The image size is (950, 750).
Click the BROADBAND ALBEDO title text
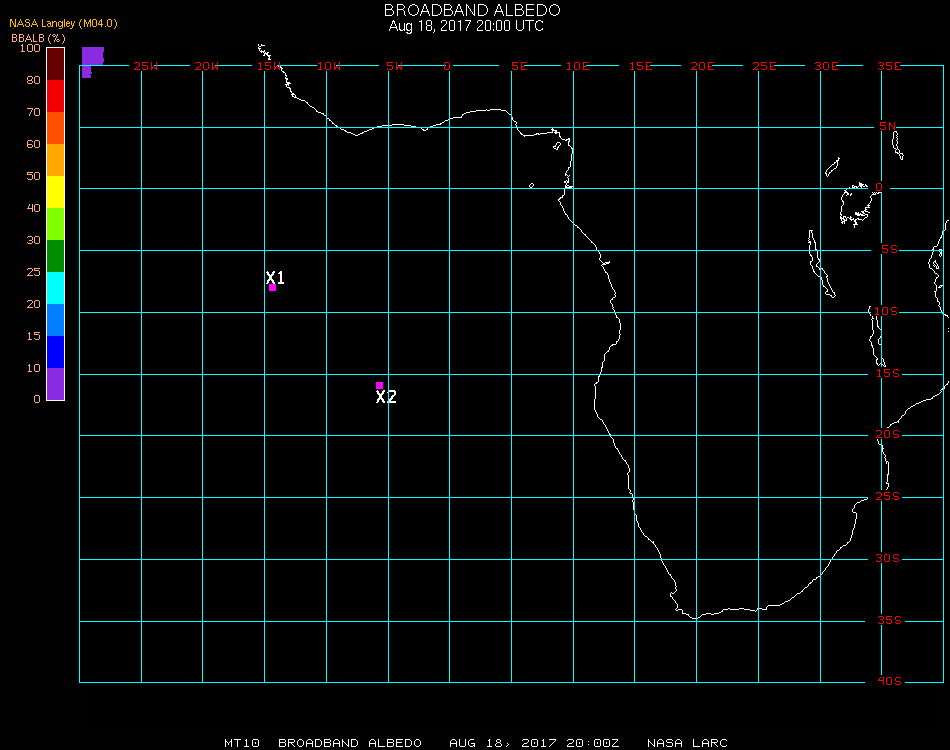coord(472,10)
